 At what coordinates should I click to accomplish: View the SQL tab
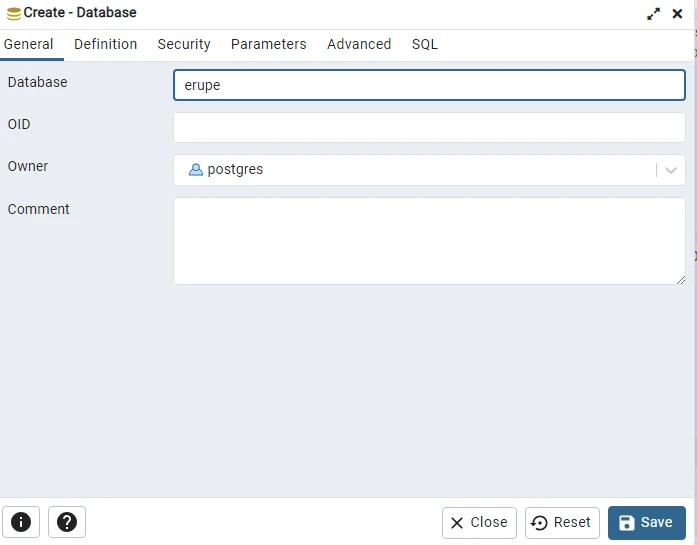(x=425, y=44)
